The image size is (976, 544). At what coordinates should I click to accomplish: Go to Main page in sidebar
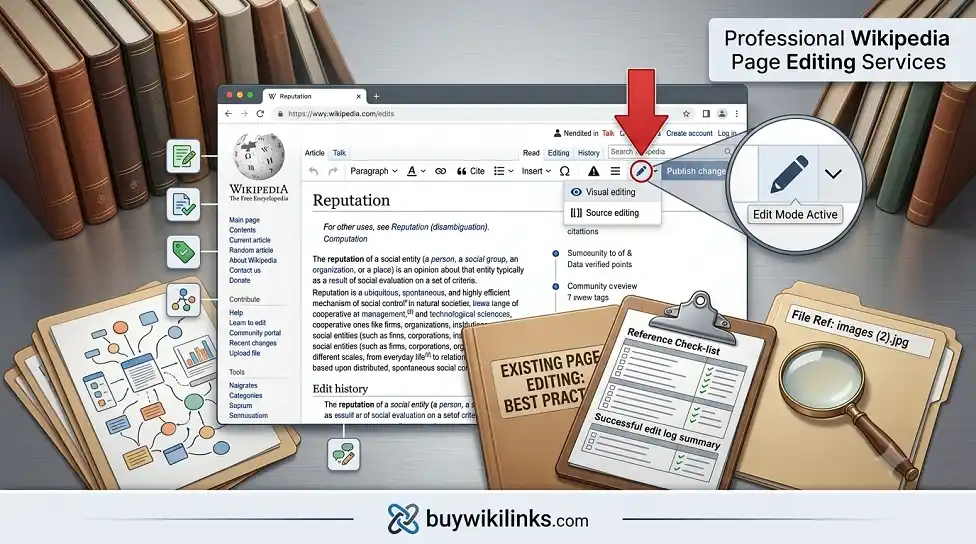[x=244, y=220]
